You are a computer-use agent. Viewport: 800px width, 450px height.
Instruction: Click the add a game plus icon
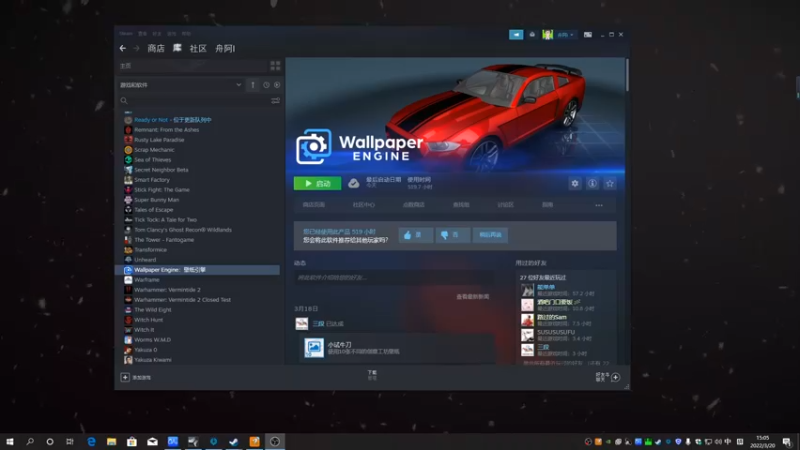tap(125, 378)
